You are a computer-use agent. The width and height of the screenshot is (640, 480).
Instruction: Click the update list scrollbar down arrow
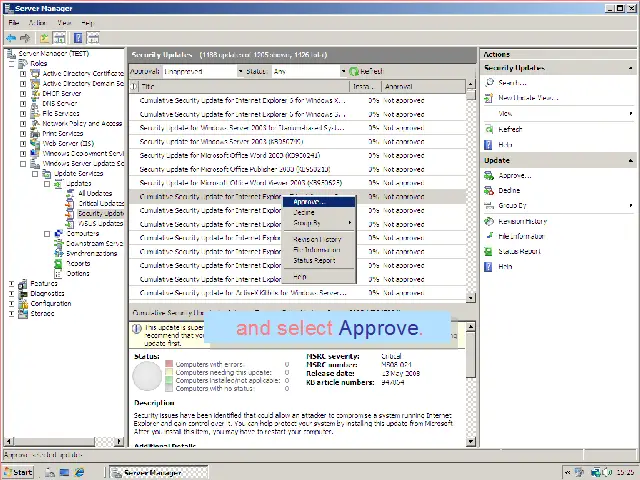[471, 298]
